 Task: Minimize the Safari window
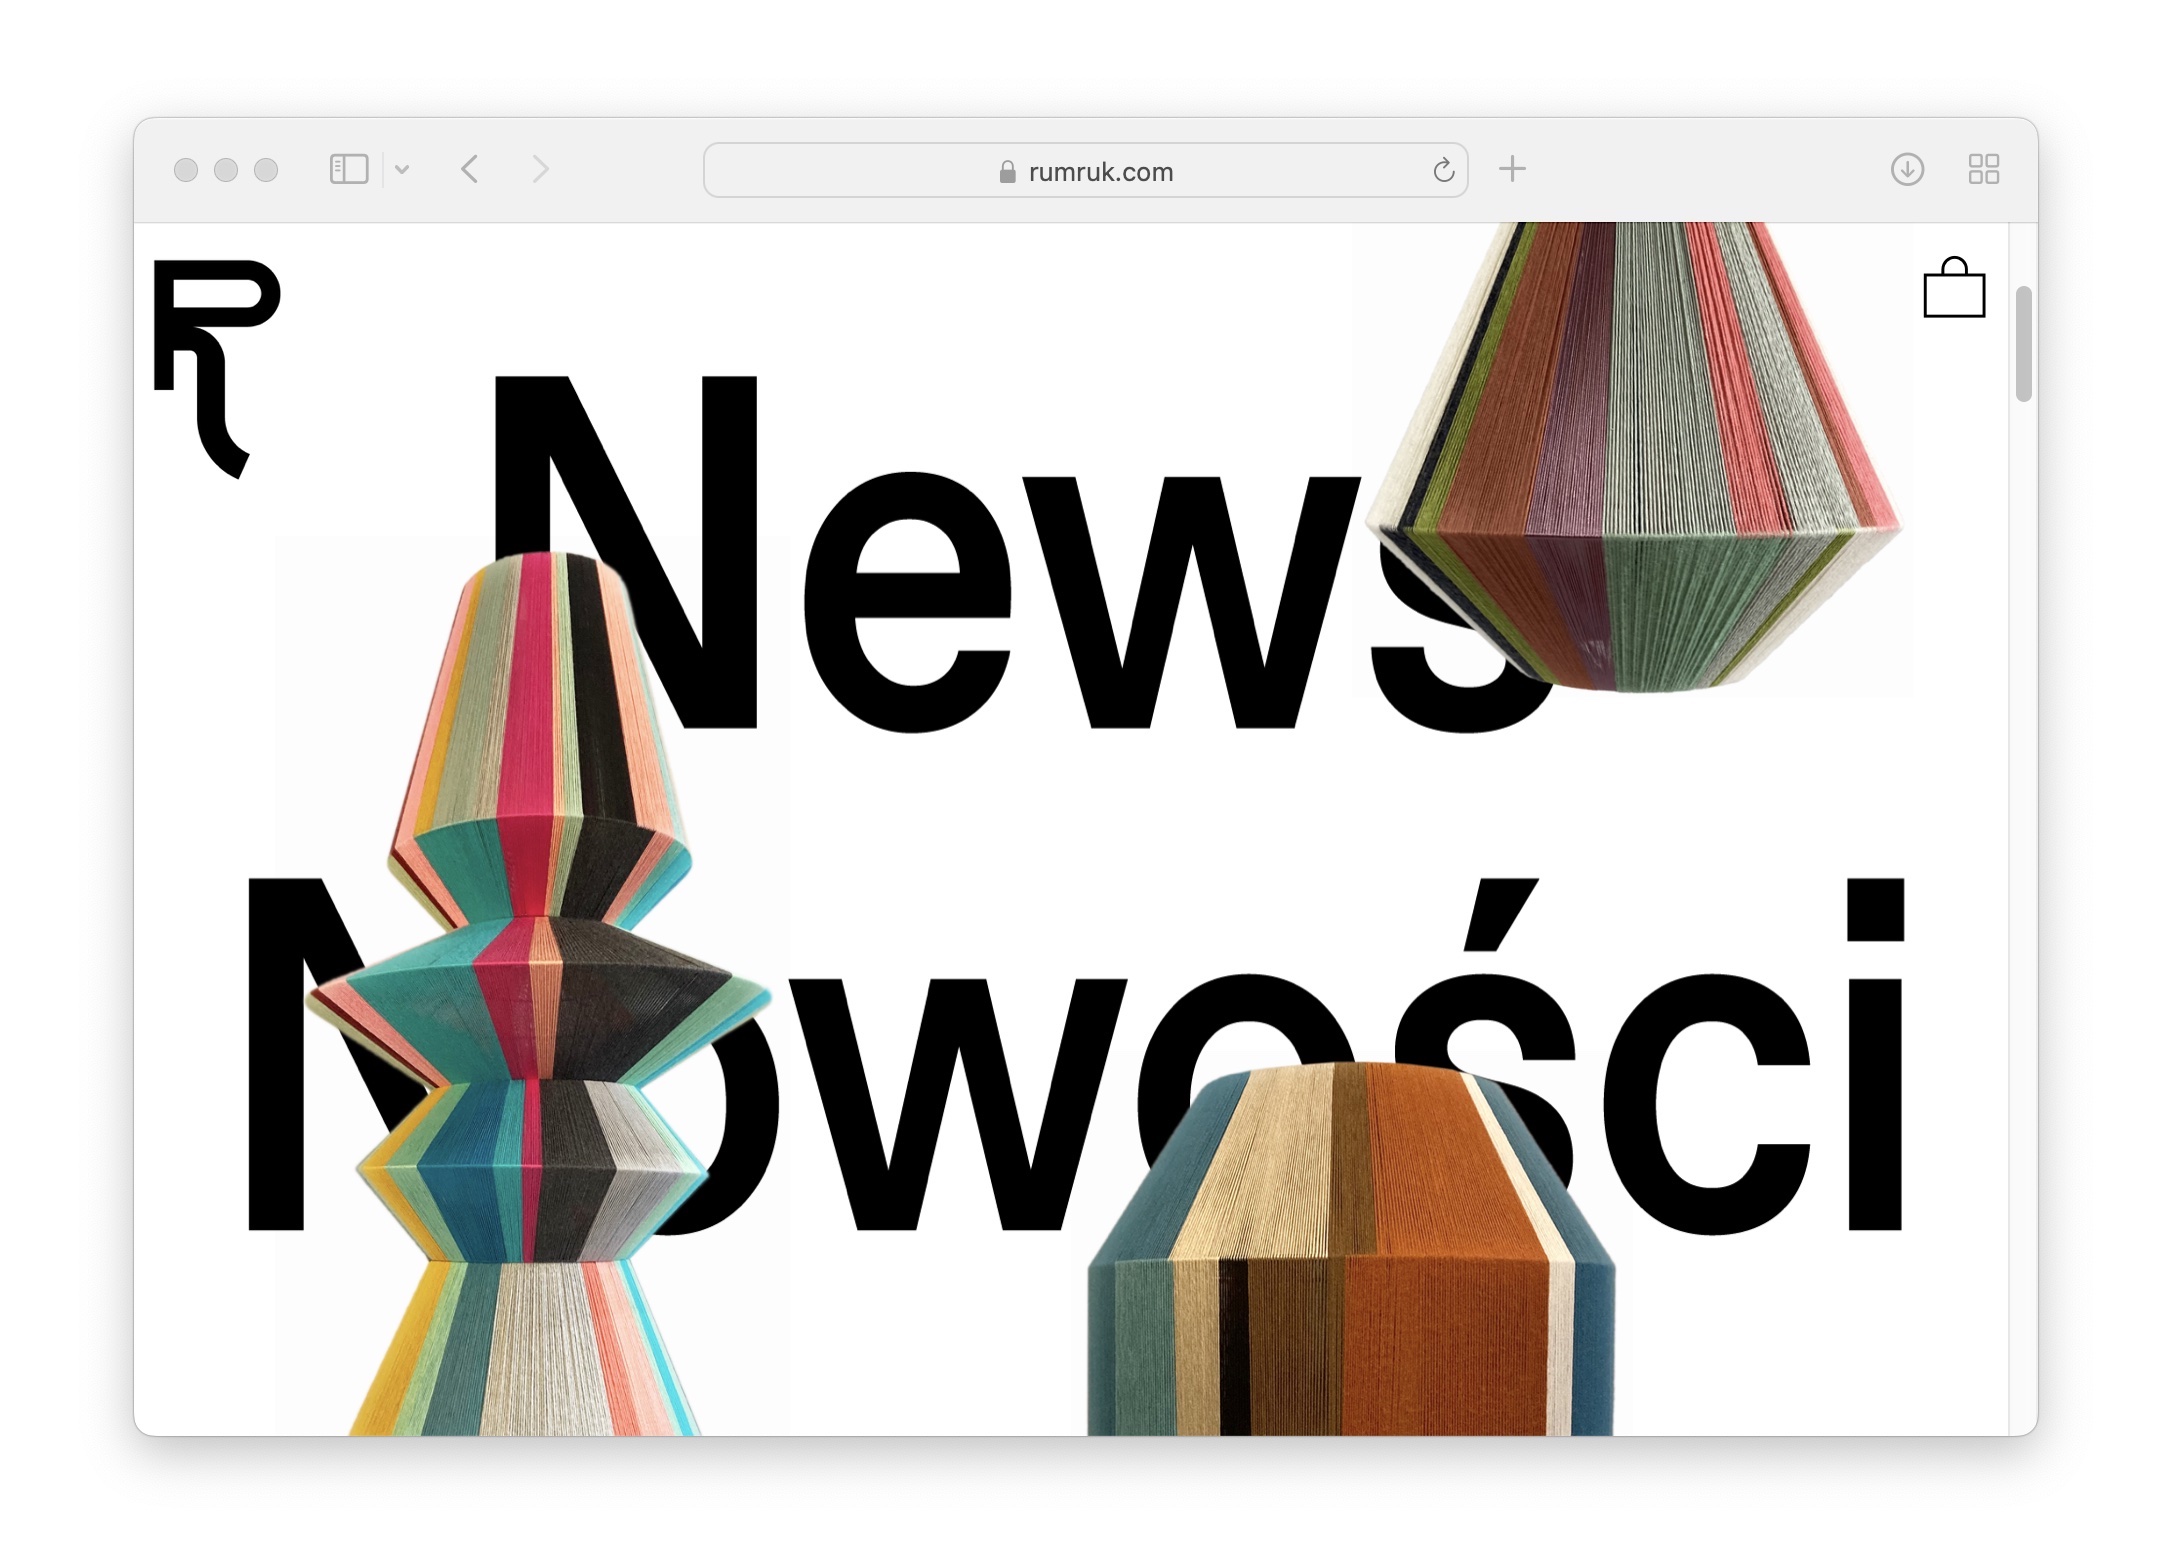[226, 170]
